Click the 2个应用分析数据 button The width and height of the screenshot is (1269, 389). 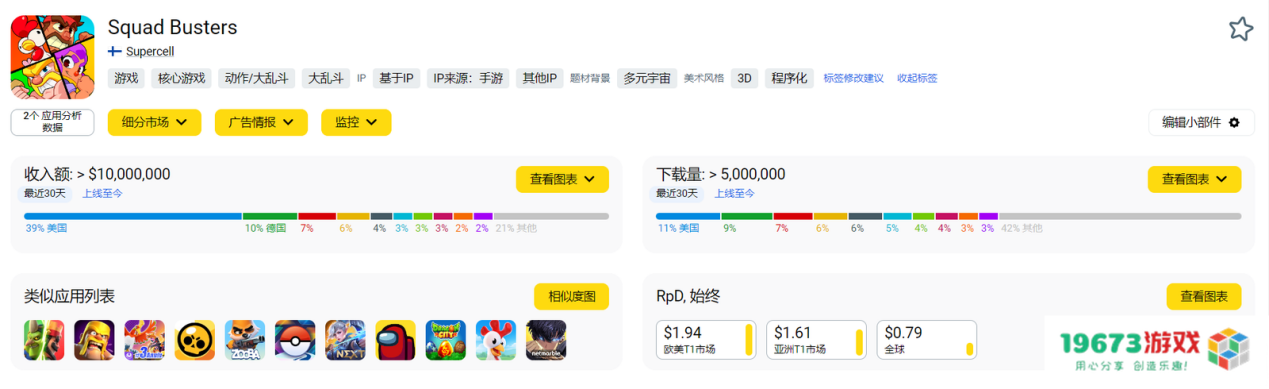click(x=52, y=122)
